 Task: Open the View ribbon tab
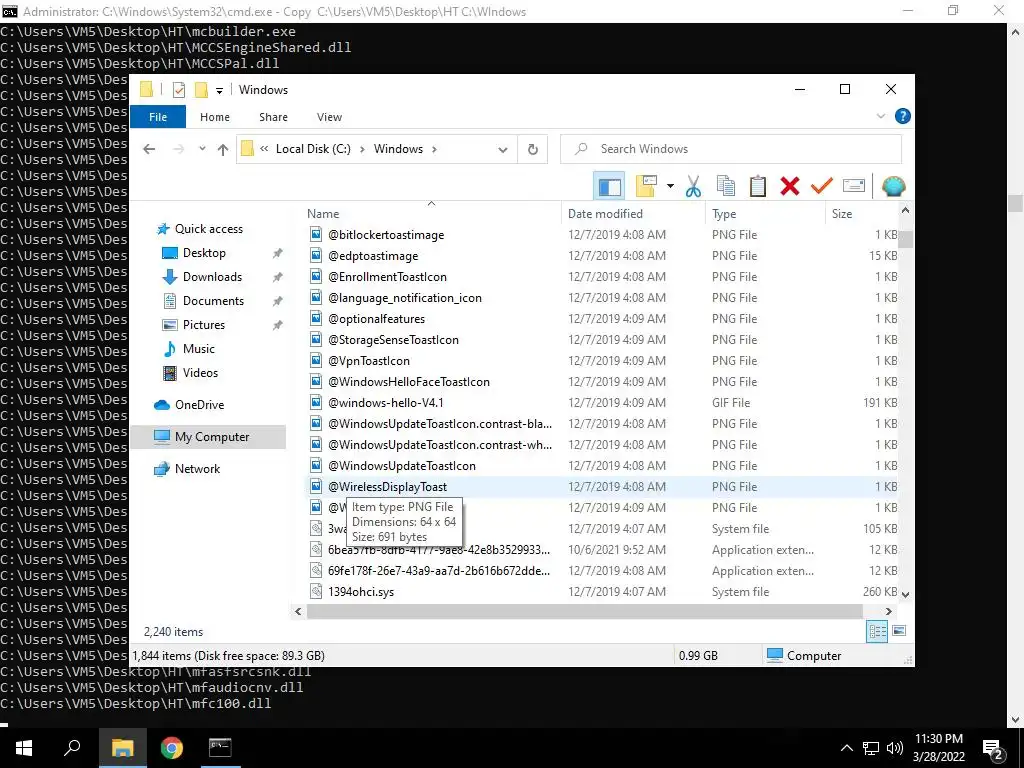[x=329, y=117]
